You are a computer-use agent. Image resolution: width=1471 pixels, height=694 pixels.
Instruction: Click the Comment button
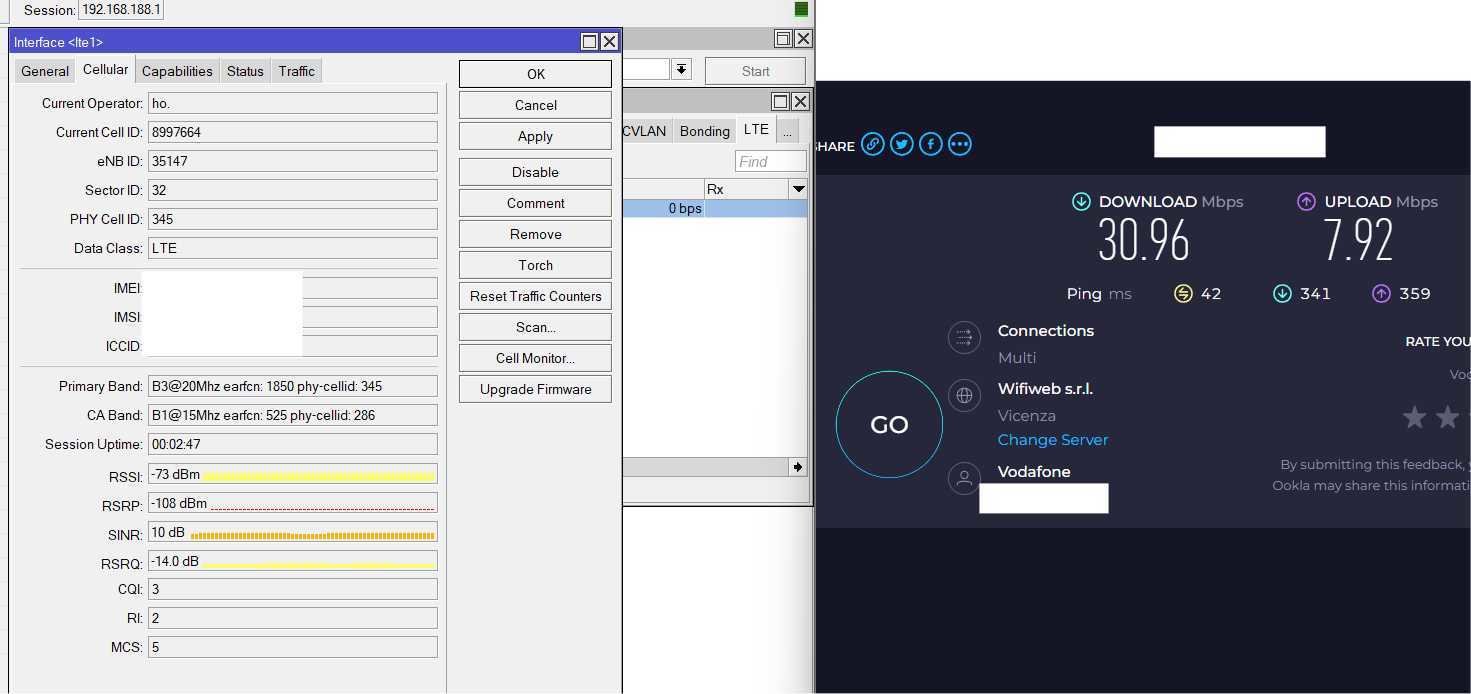[535, 203]
